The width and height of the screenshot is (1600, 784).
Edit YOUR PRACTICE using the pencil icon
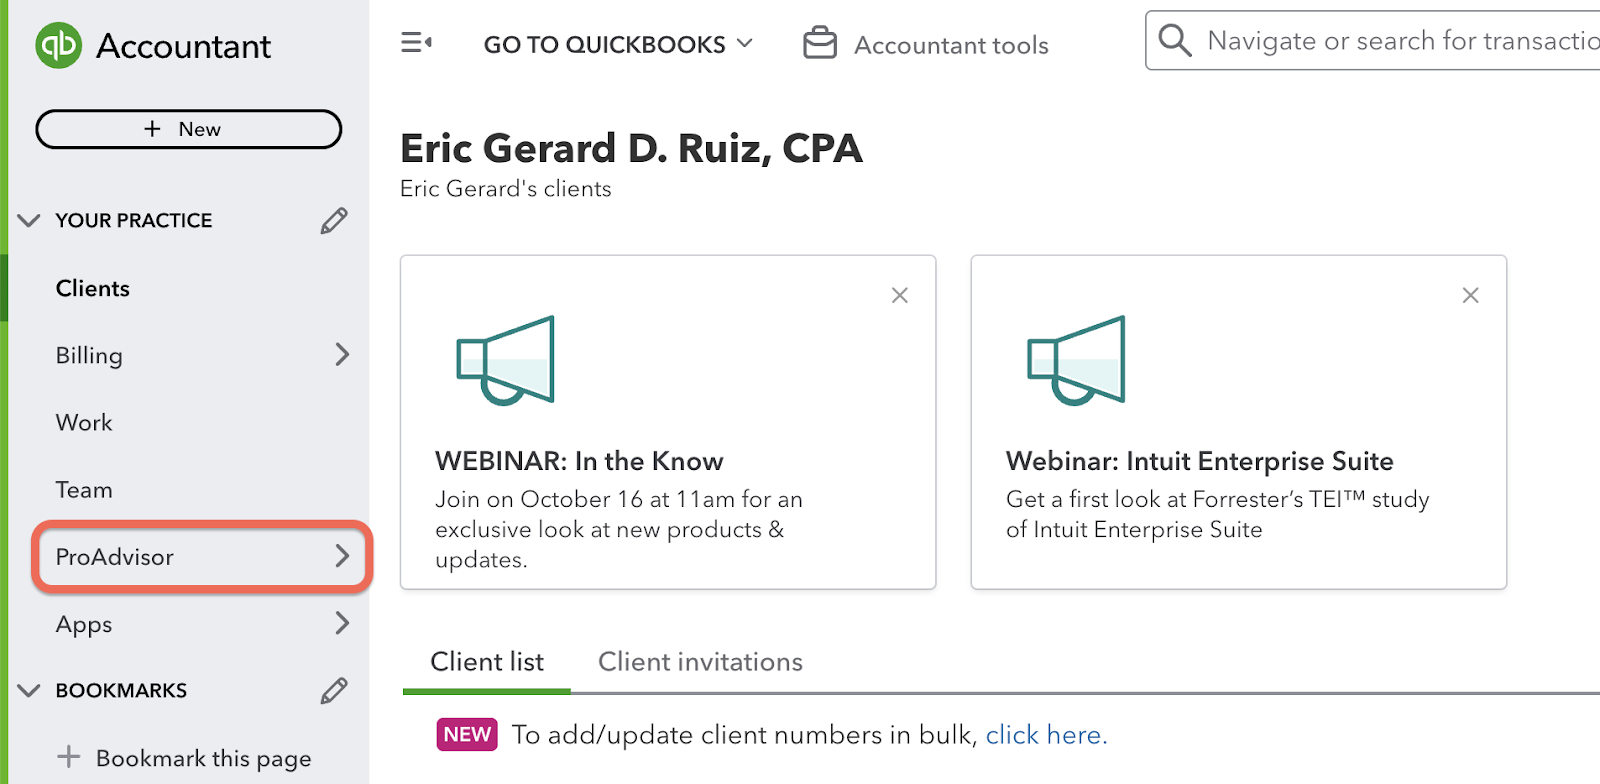tap(334, 220)
